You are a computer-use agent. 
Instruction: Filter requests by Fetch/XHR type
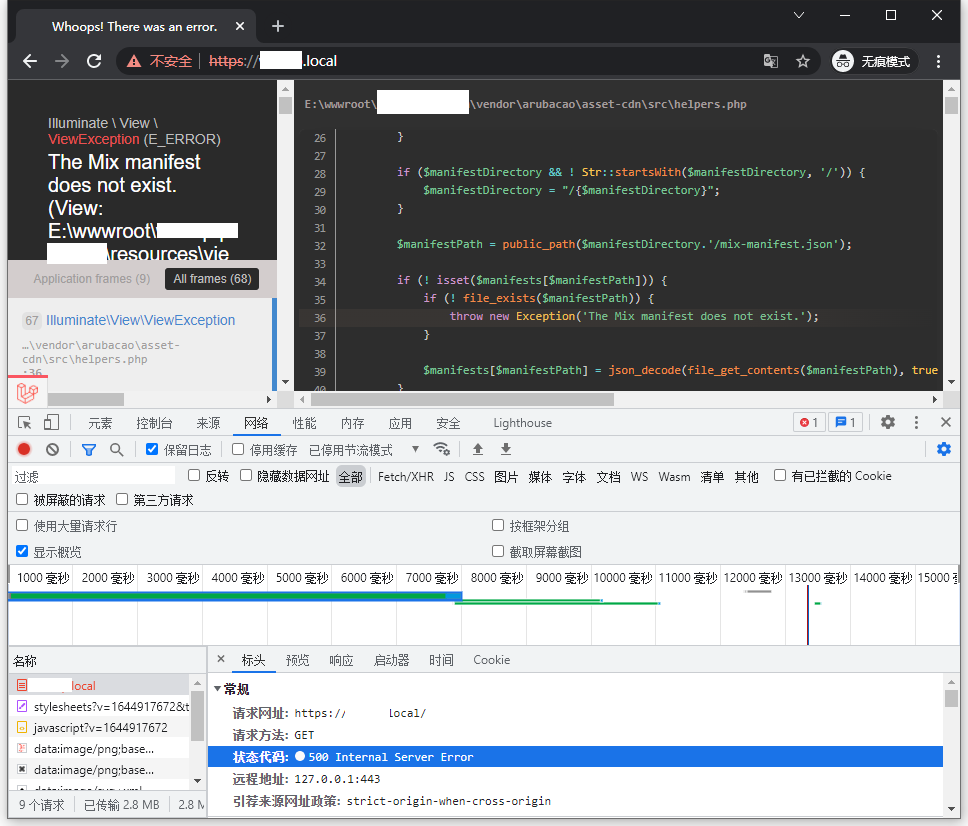pos(406,477)
